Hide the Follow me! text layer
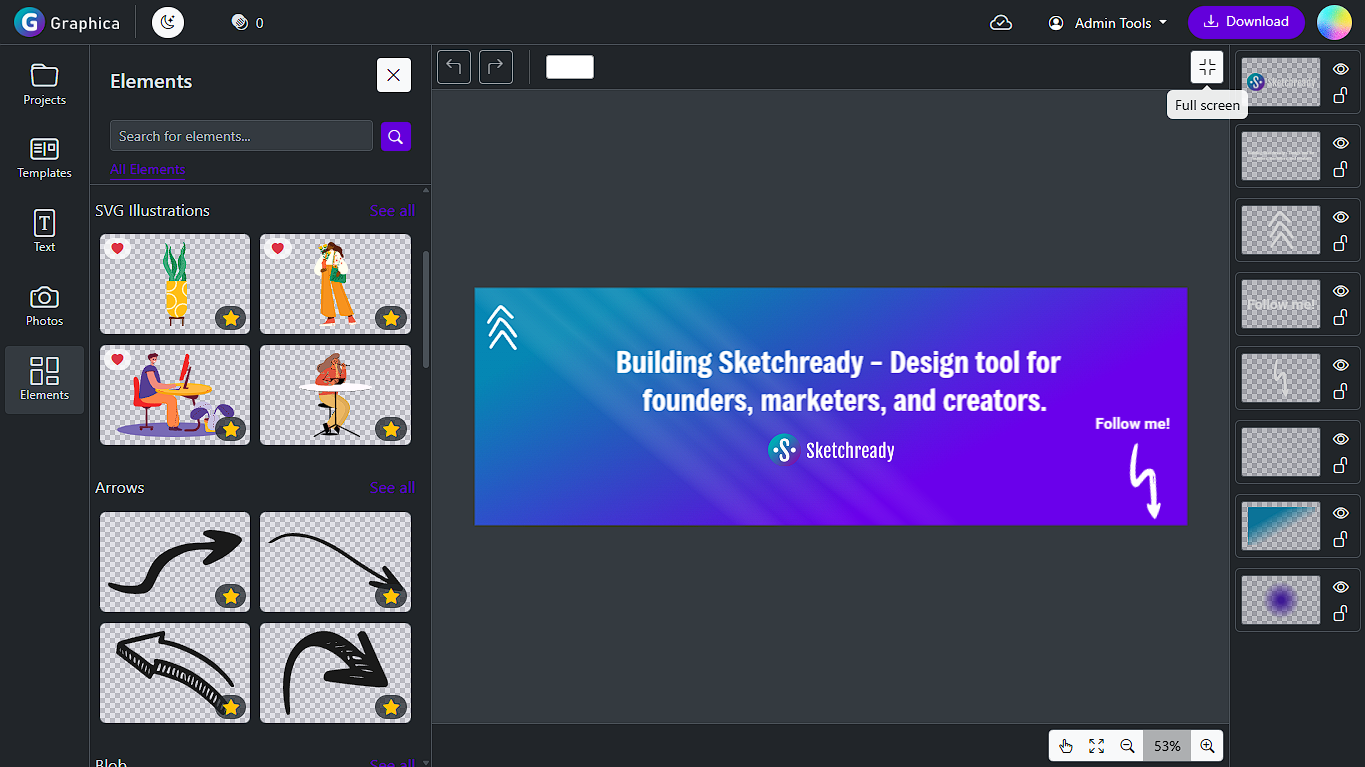1365x767 pixels. click(x=1341, y=291)
